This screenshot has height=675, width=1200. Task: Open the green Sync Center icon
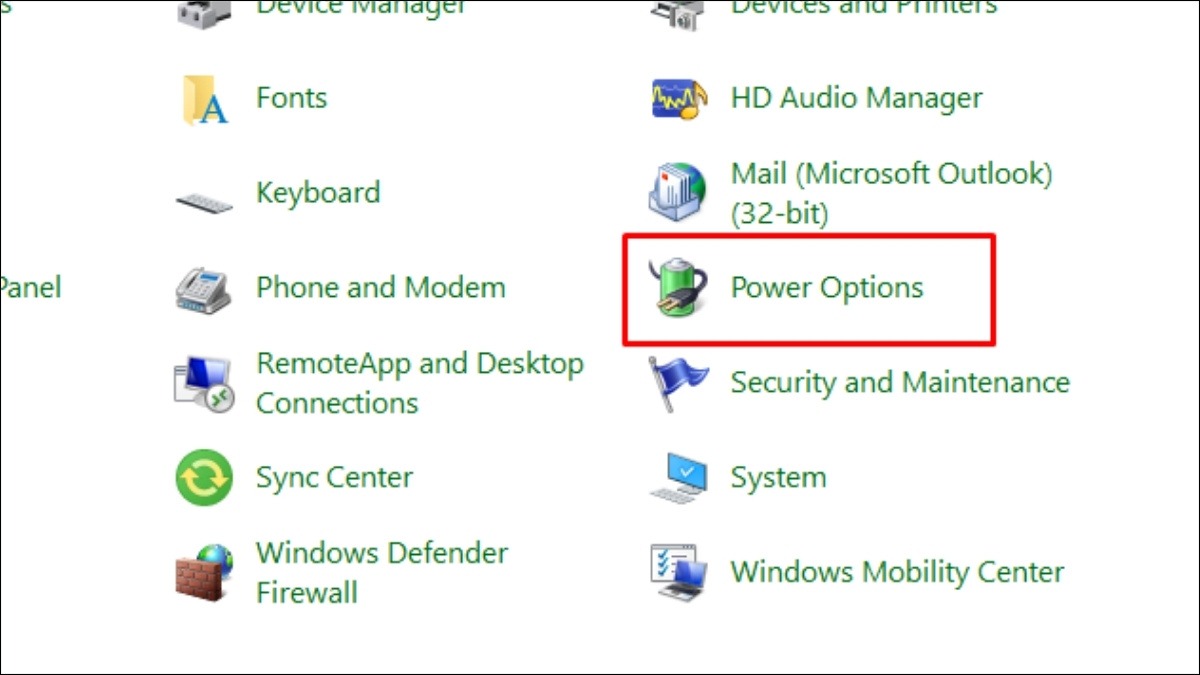click(x=204, y=478)
